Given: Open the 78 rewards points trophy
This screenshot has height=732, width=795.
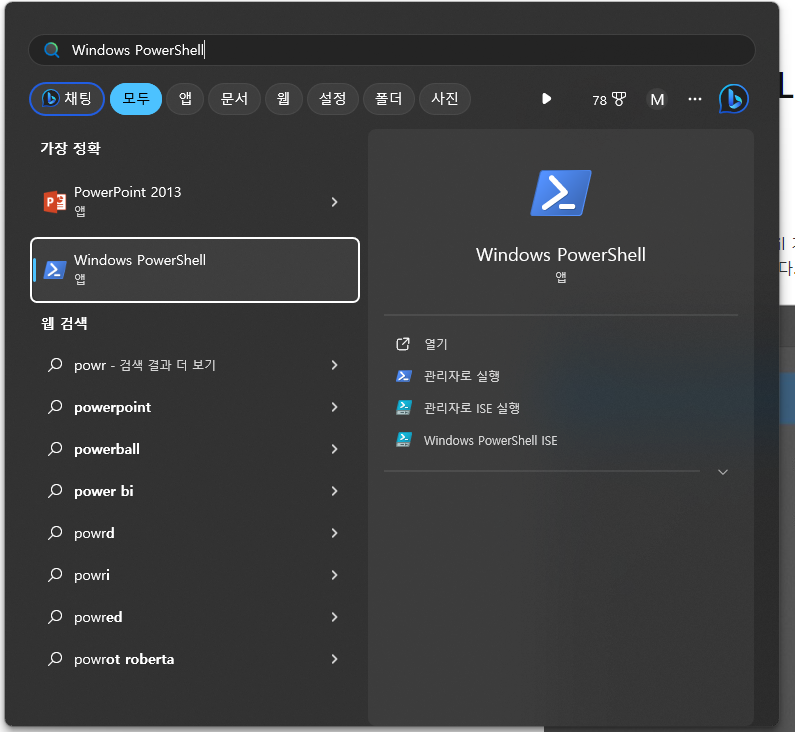Looking at the screenshot, I should click(x=609, y=99).
